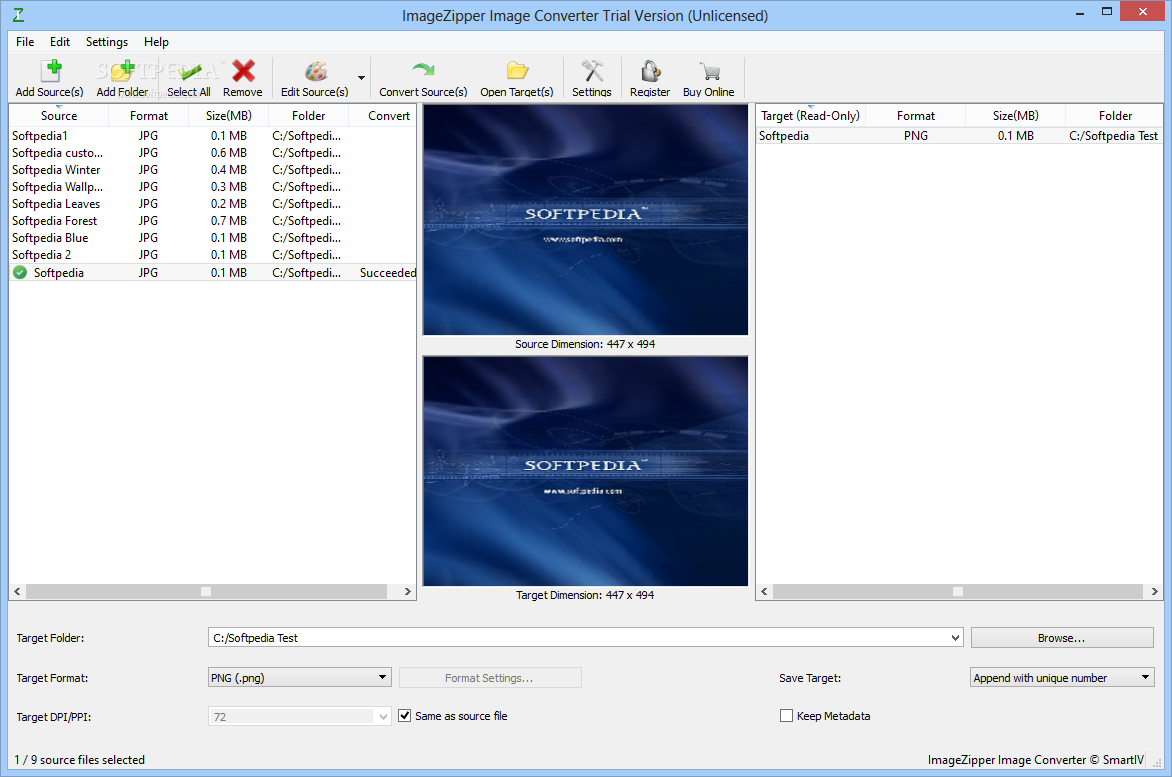
Task: Select the Softpedia Forest source row
Action: [x=212, y=221]
